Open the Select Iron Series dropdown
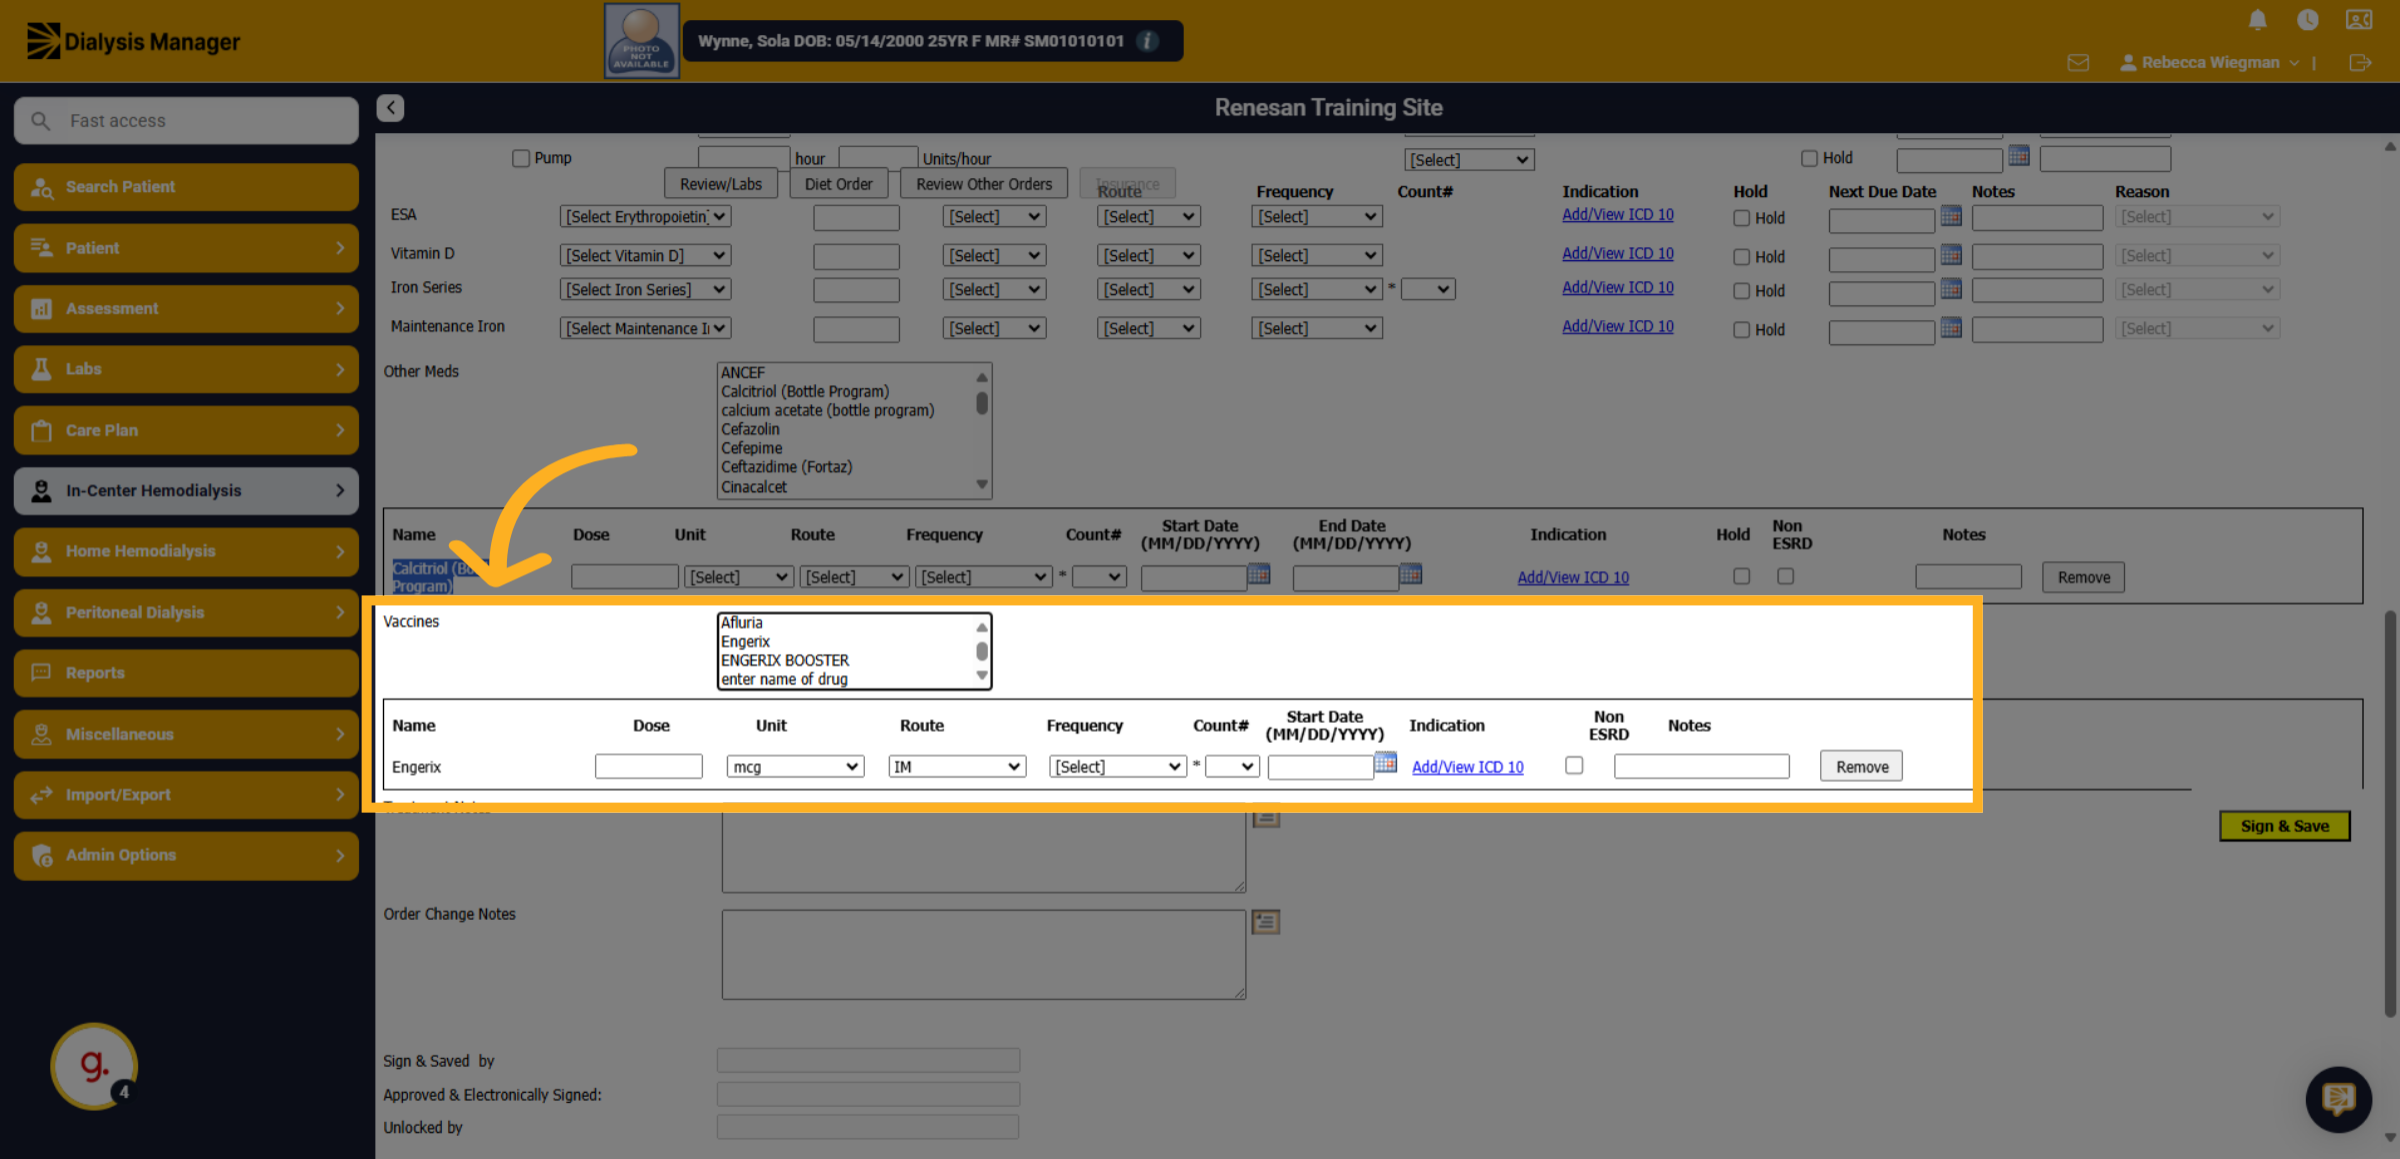This screenshot has height=1159, width=2400. (645, 290)
